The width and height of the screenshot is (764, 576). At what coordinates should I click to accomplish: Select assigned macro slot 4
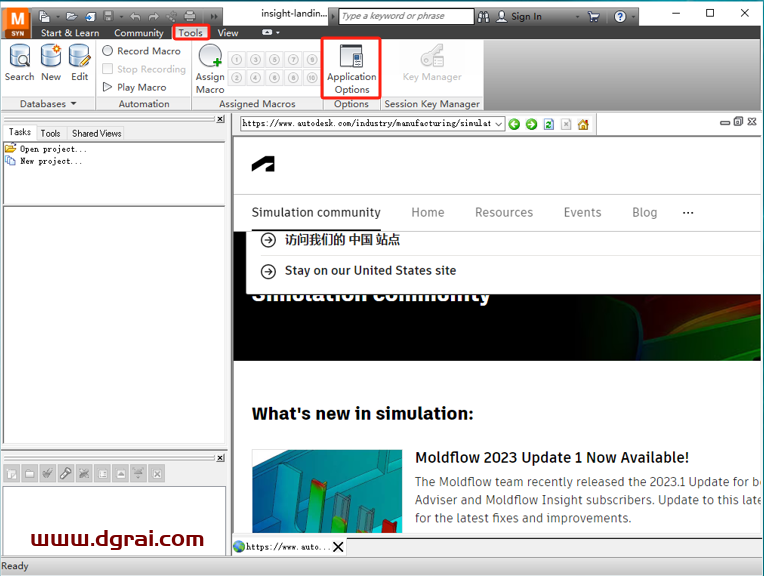(x=255, y=78)
